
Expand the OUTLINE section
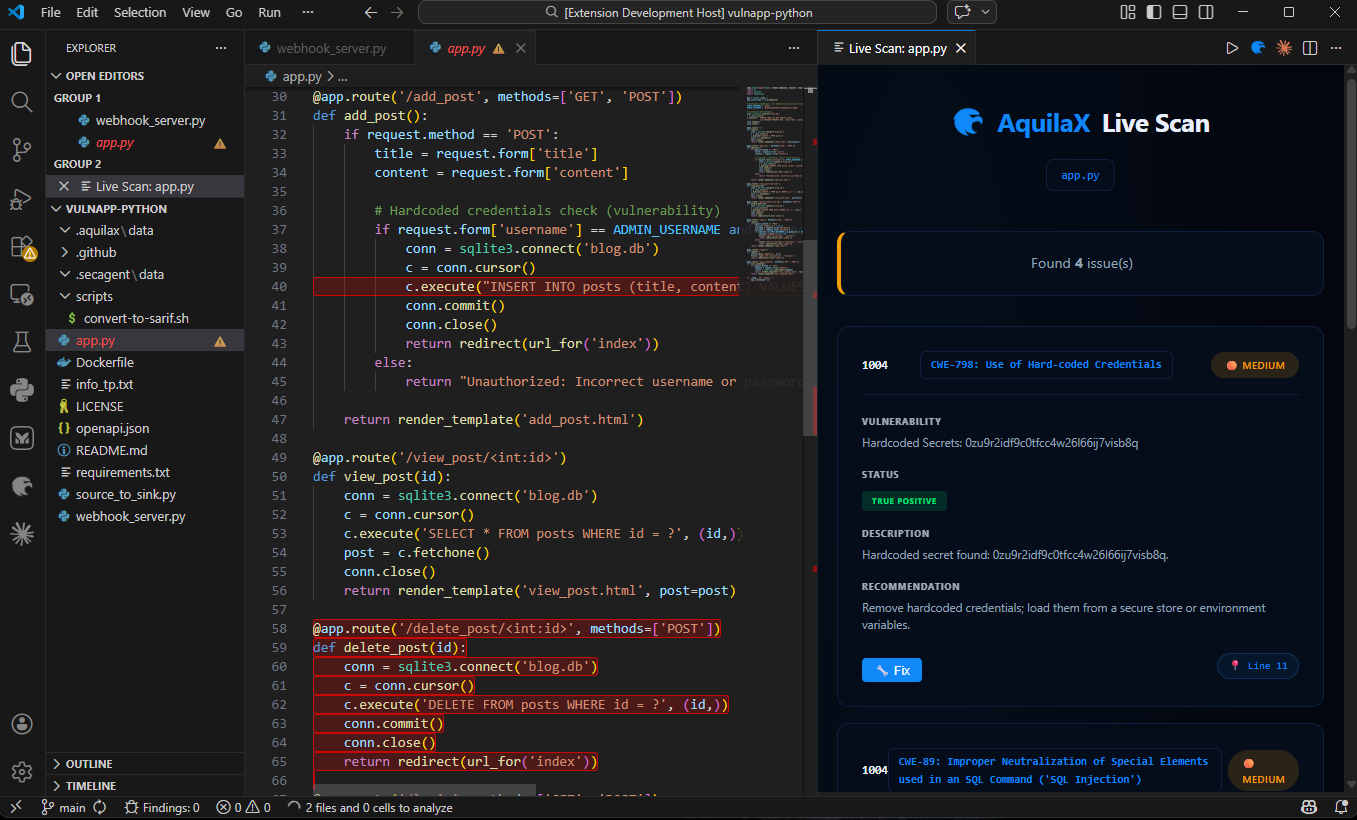click(x=89, y=764)
